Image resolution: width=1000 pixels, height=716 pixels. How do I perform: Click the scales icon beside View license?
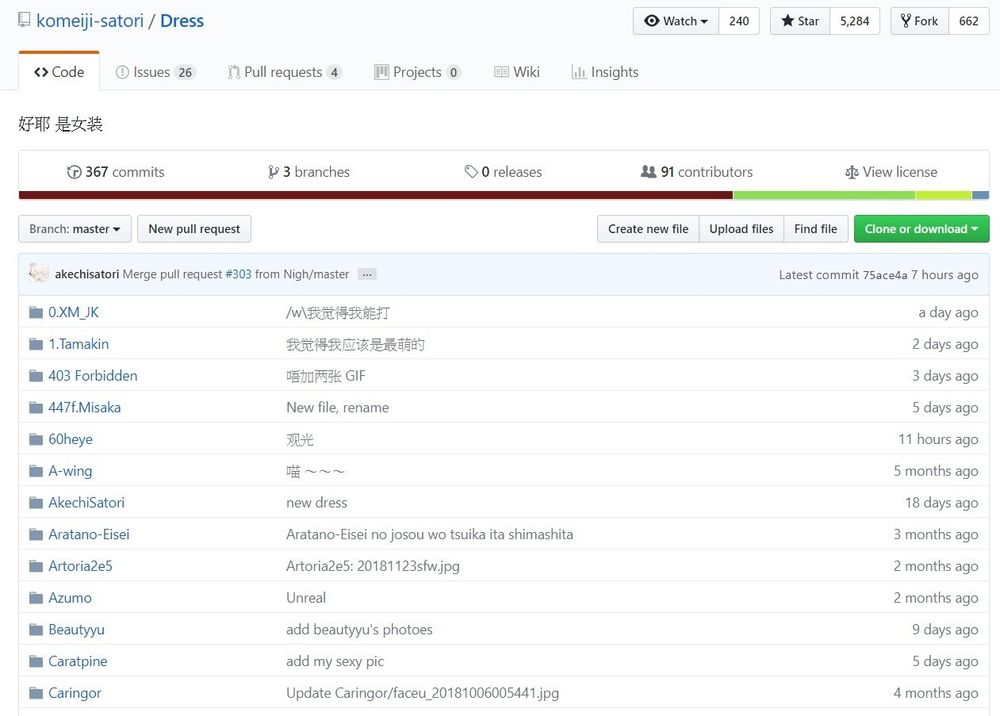pyautogui.click(x=851, y=172)
